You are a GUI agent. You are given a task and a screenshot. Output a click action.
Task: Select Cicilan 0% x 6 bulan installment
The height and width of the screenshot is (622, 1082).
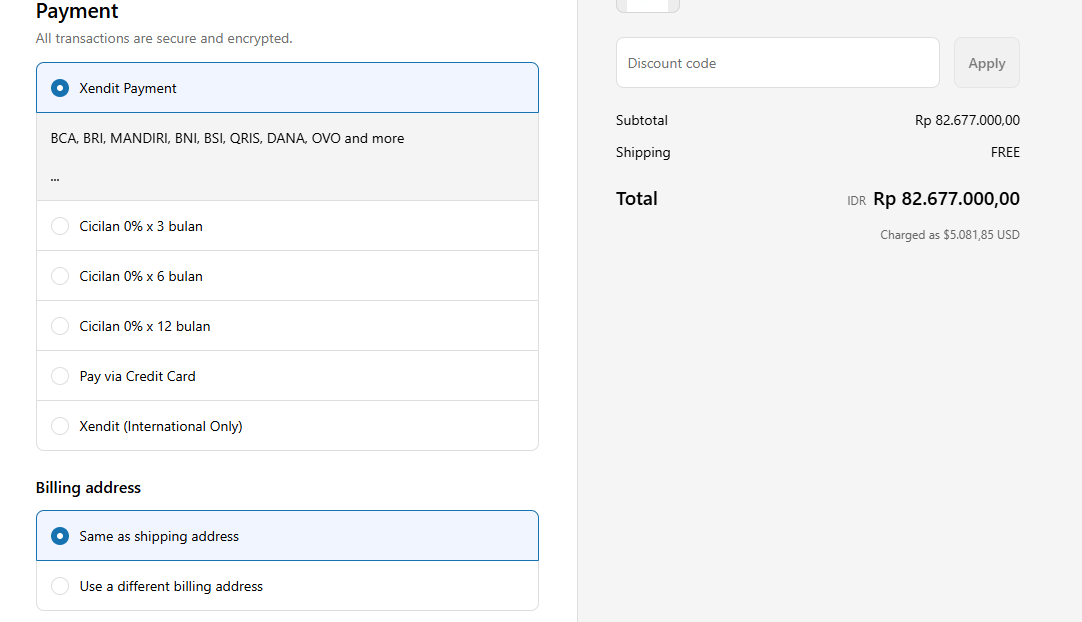tap(60, 276)
